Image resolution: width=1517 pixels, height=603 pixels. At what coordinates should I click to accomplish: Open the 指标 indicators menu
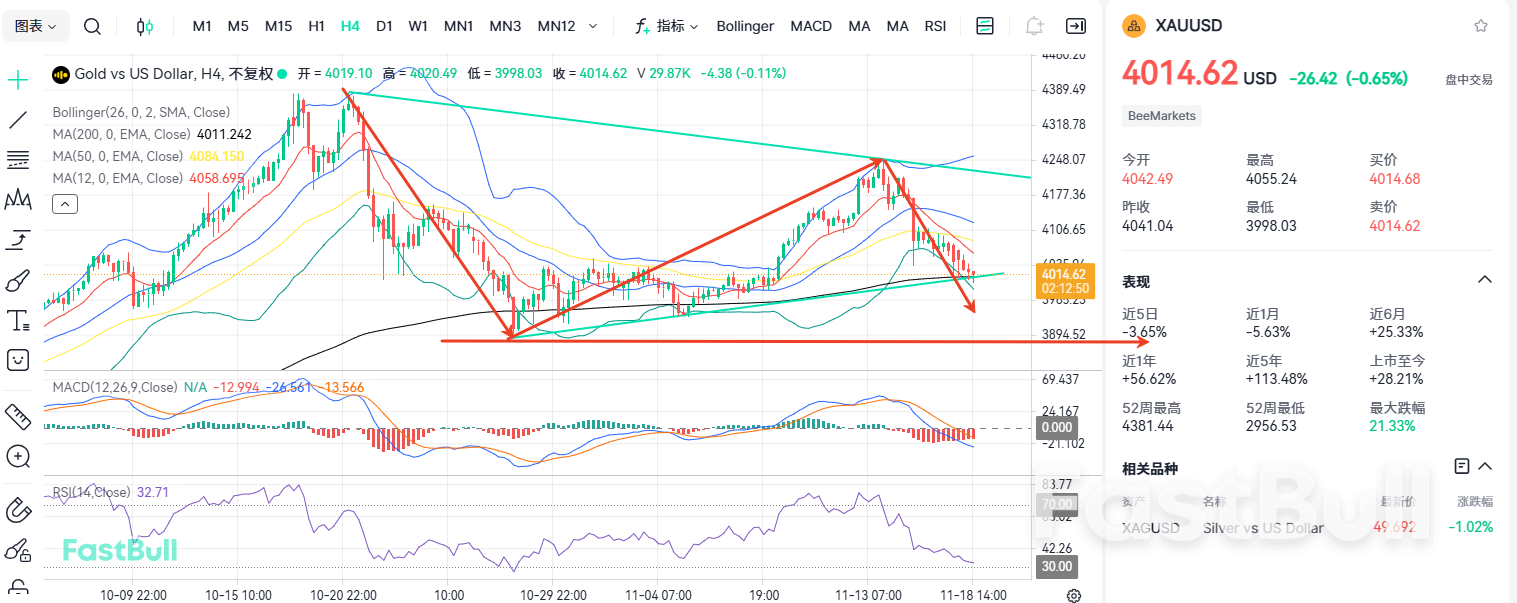672,27
